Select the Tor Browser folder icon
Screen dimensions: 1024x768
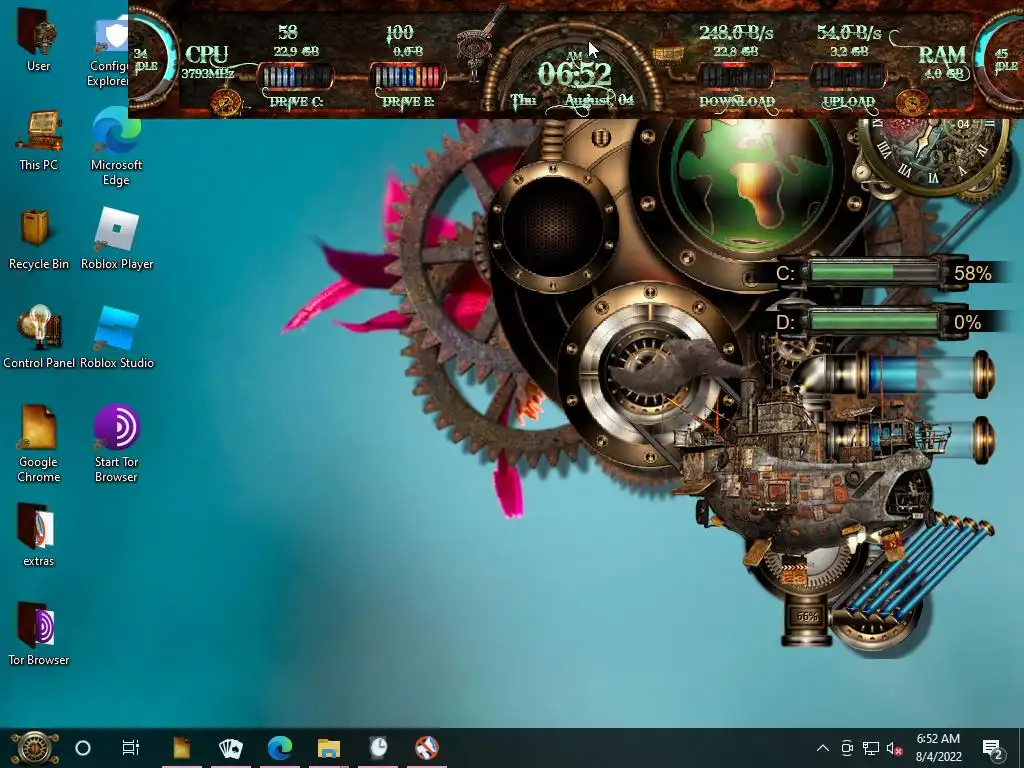pyautogui.click(x=39, y=634)
